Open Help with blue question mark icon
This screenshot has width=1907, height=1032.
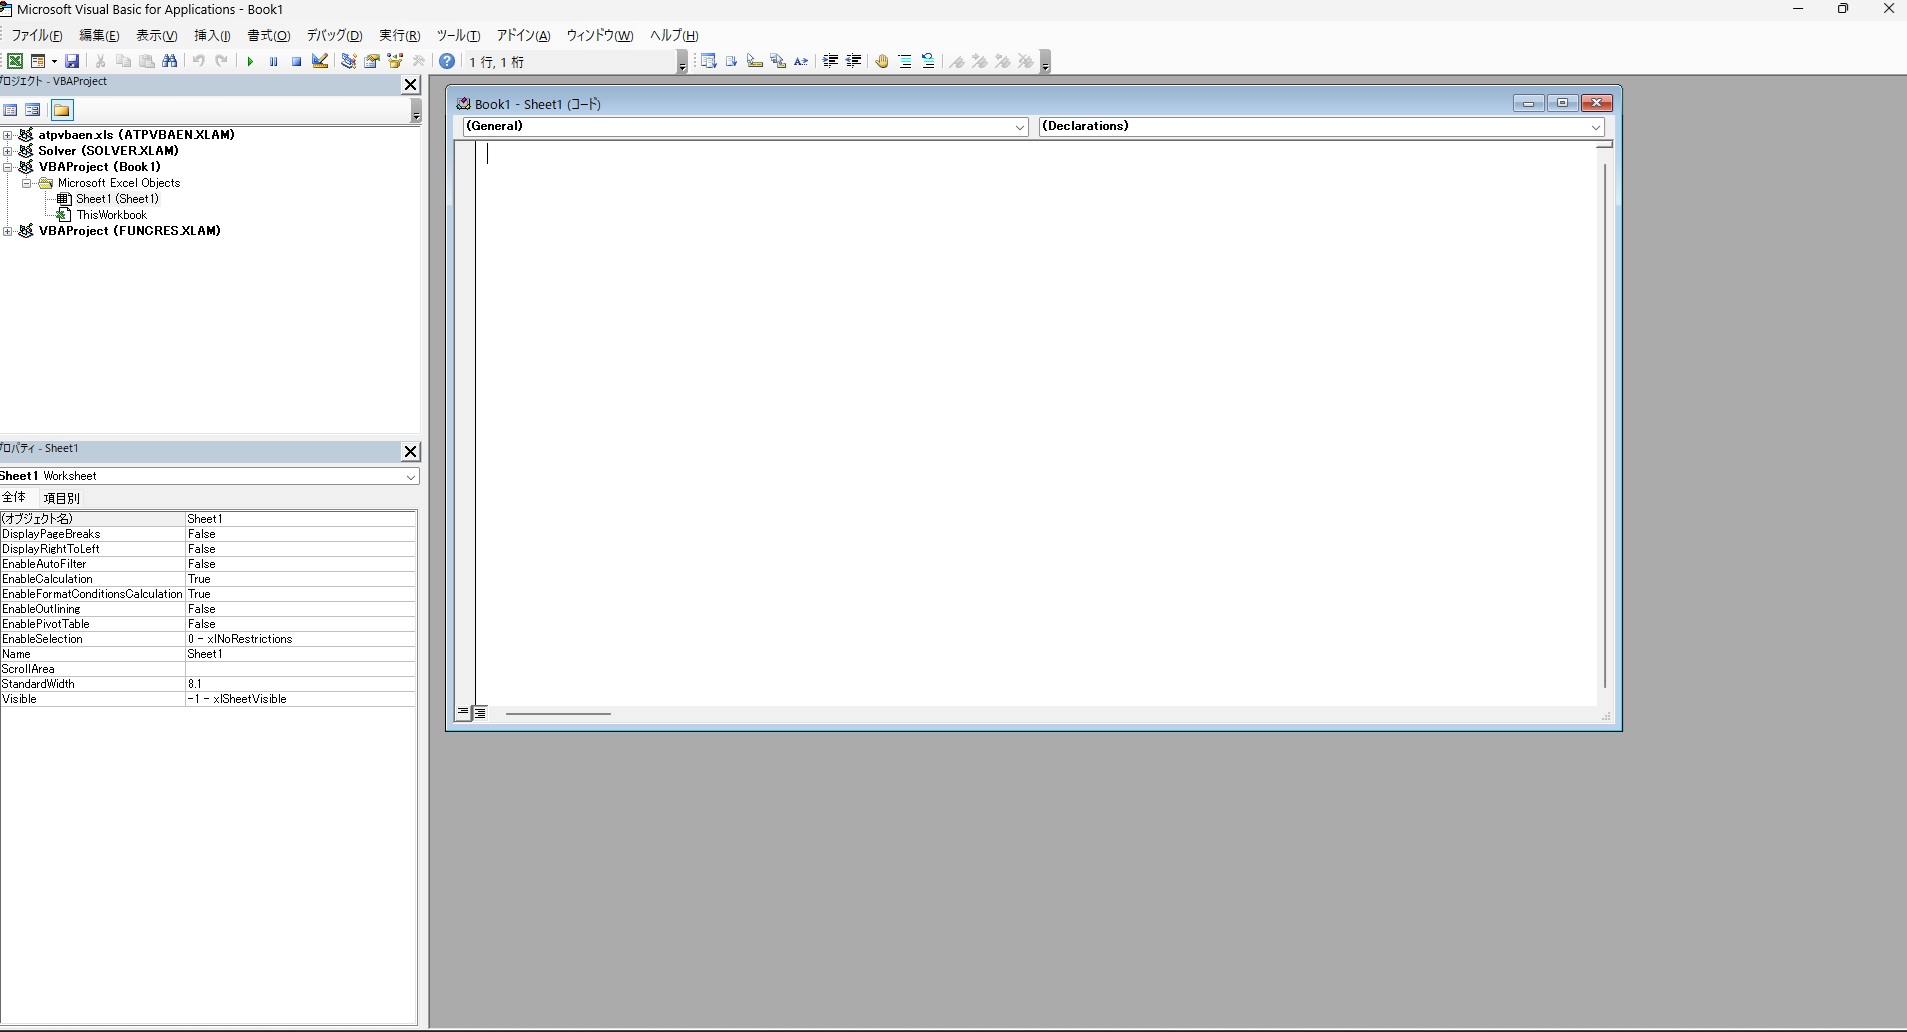point(447,61)
